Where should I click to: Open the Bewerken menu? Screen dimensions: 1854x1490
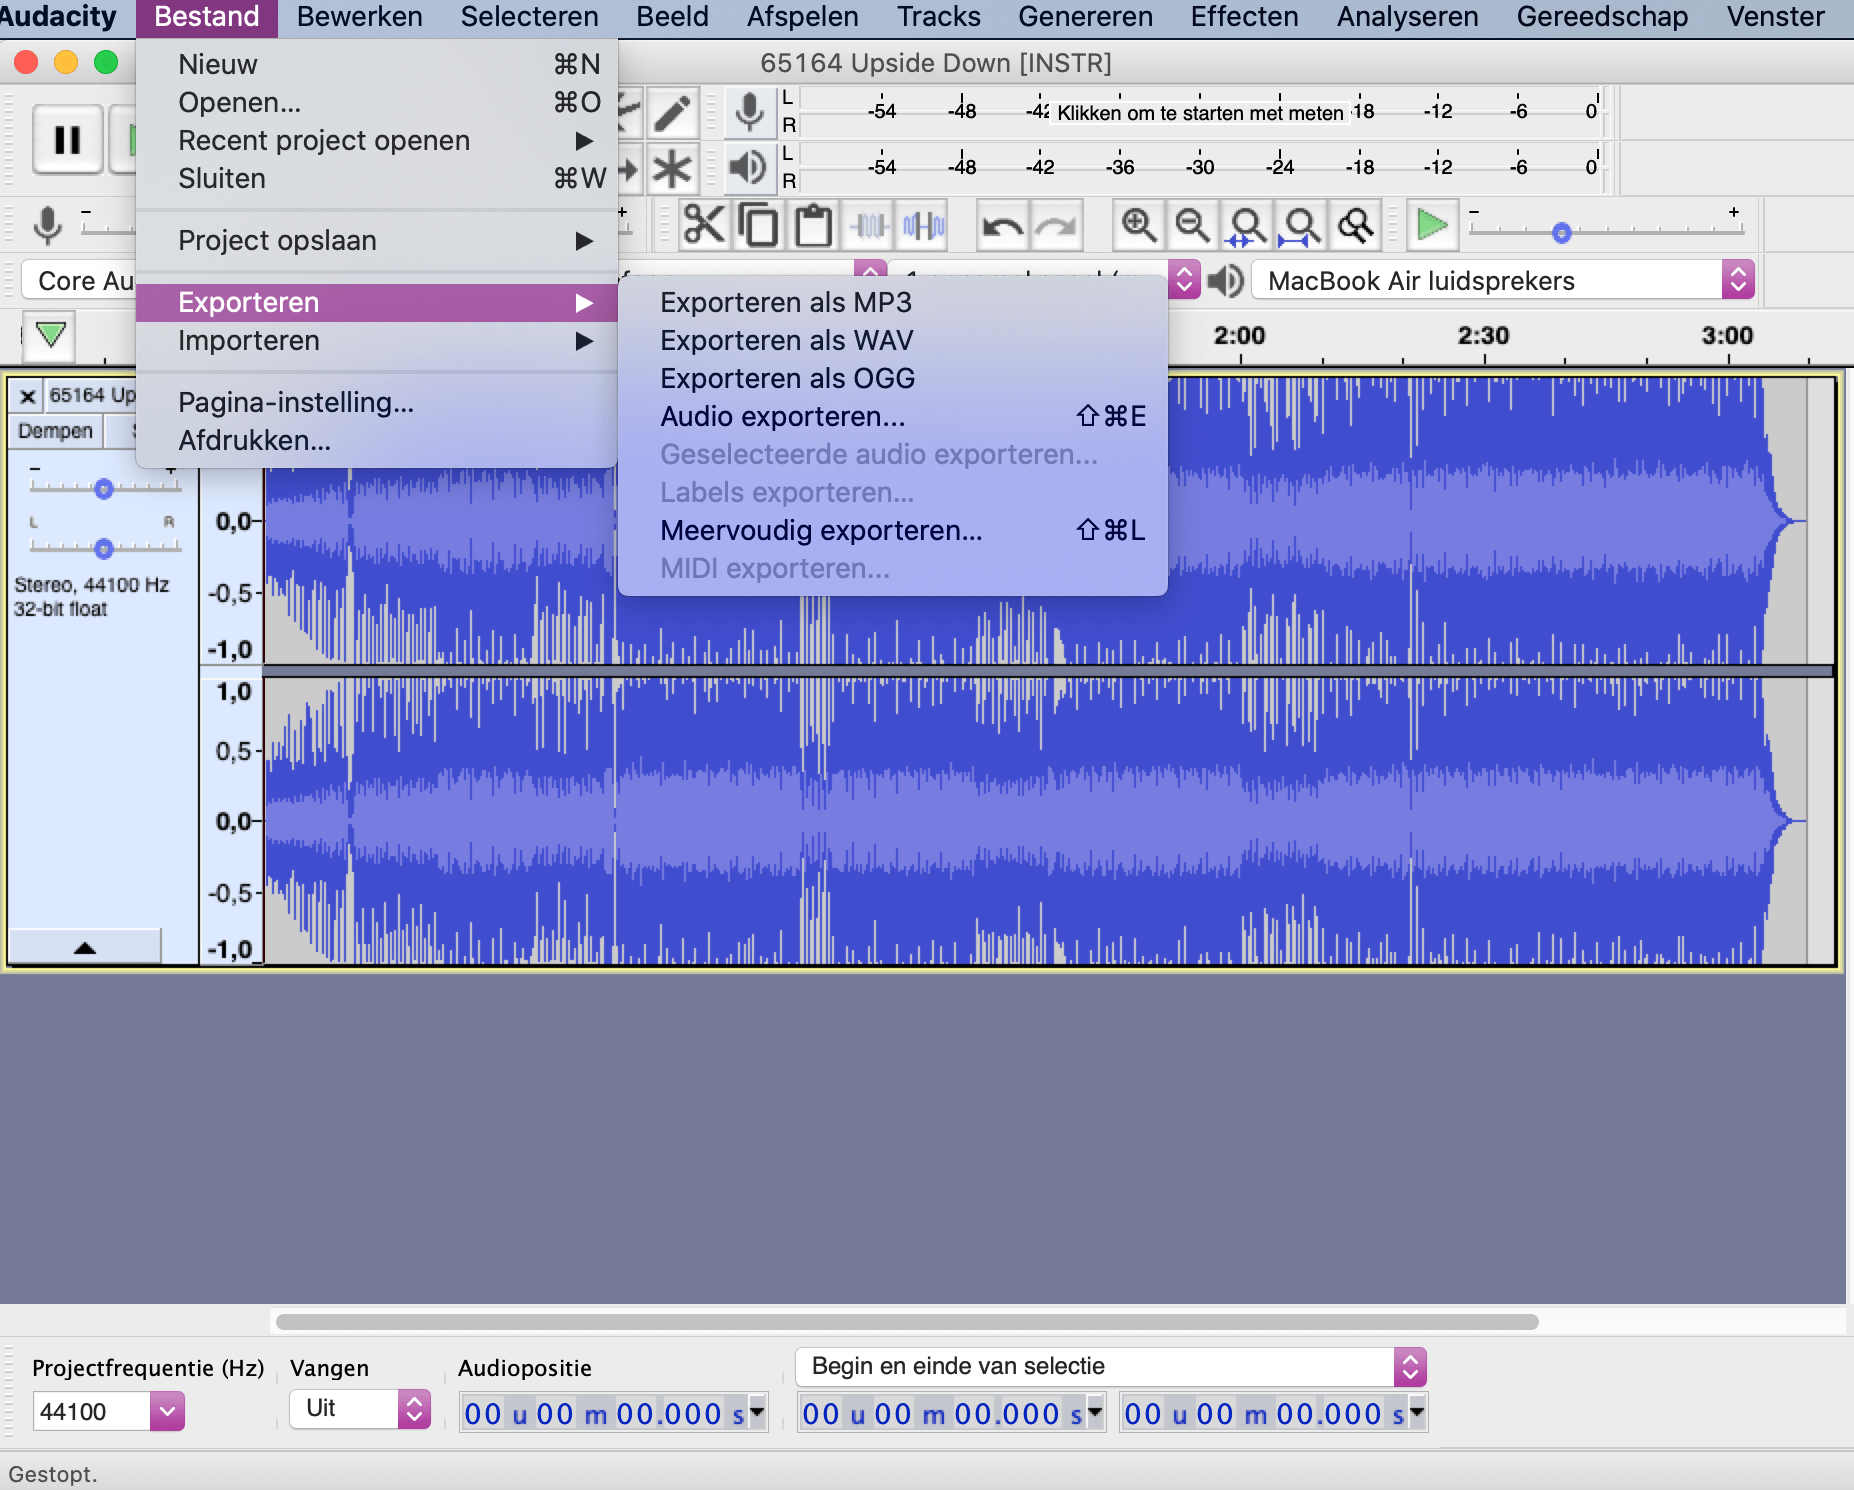point(359,17)
